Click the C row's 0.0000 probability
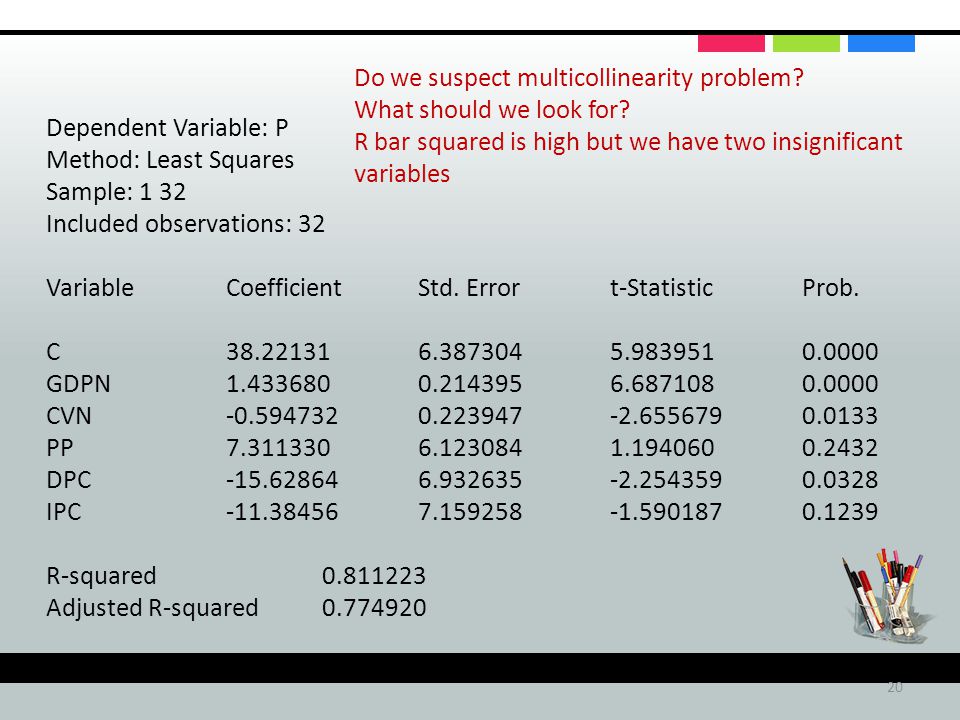This screenshot has height=720, width=960. click(840, 352)
